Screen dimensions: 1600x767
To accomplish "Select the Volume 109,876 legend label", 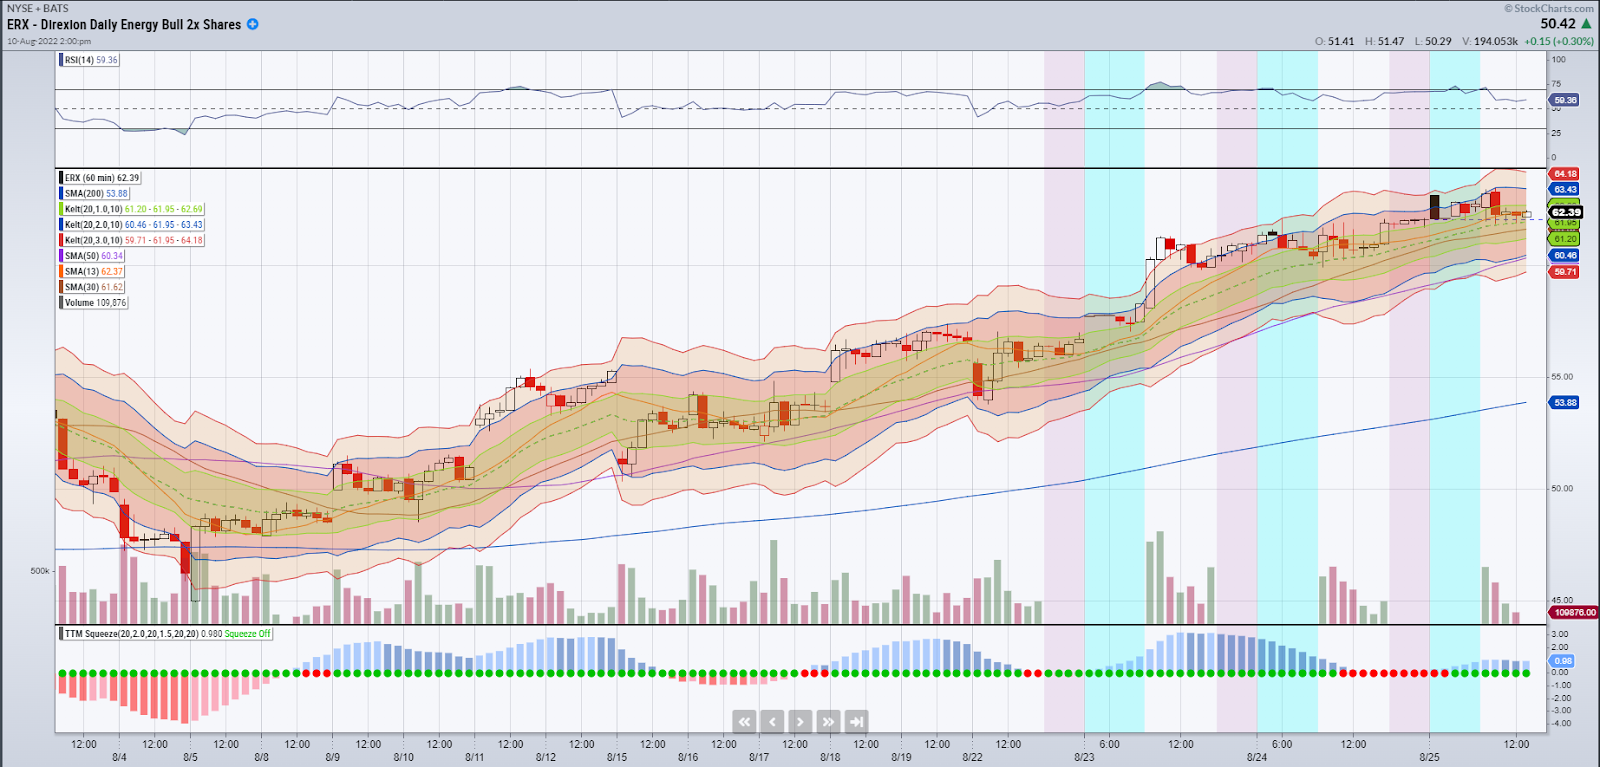I will click(96, 302).
